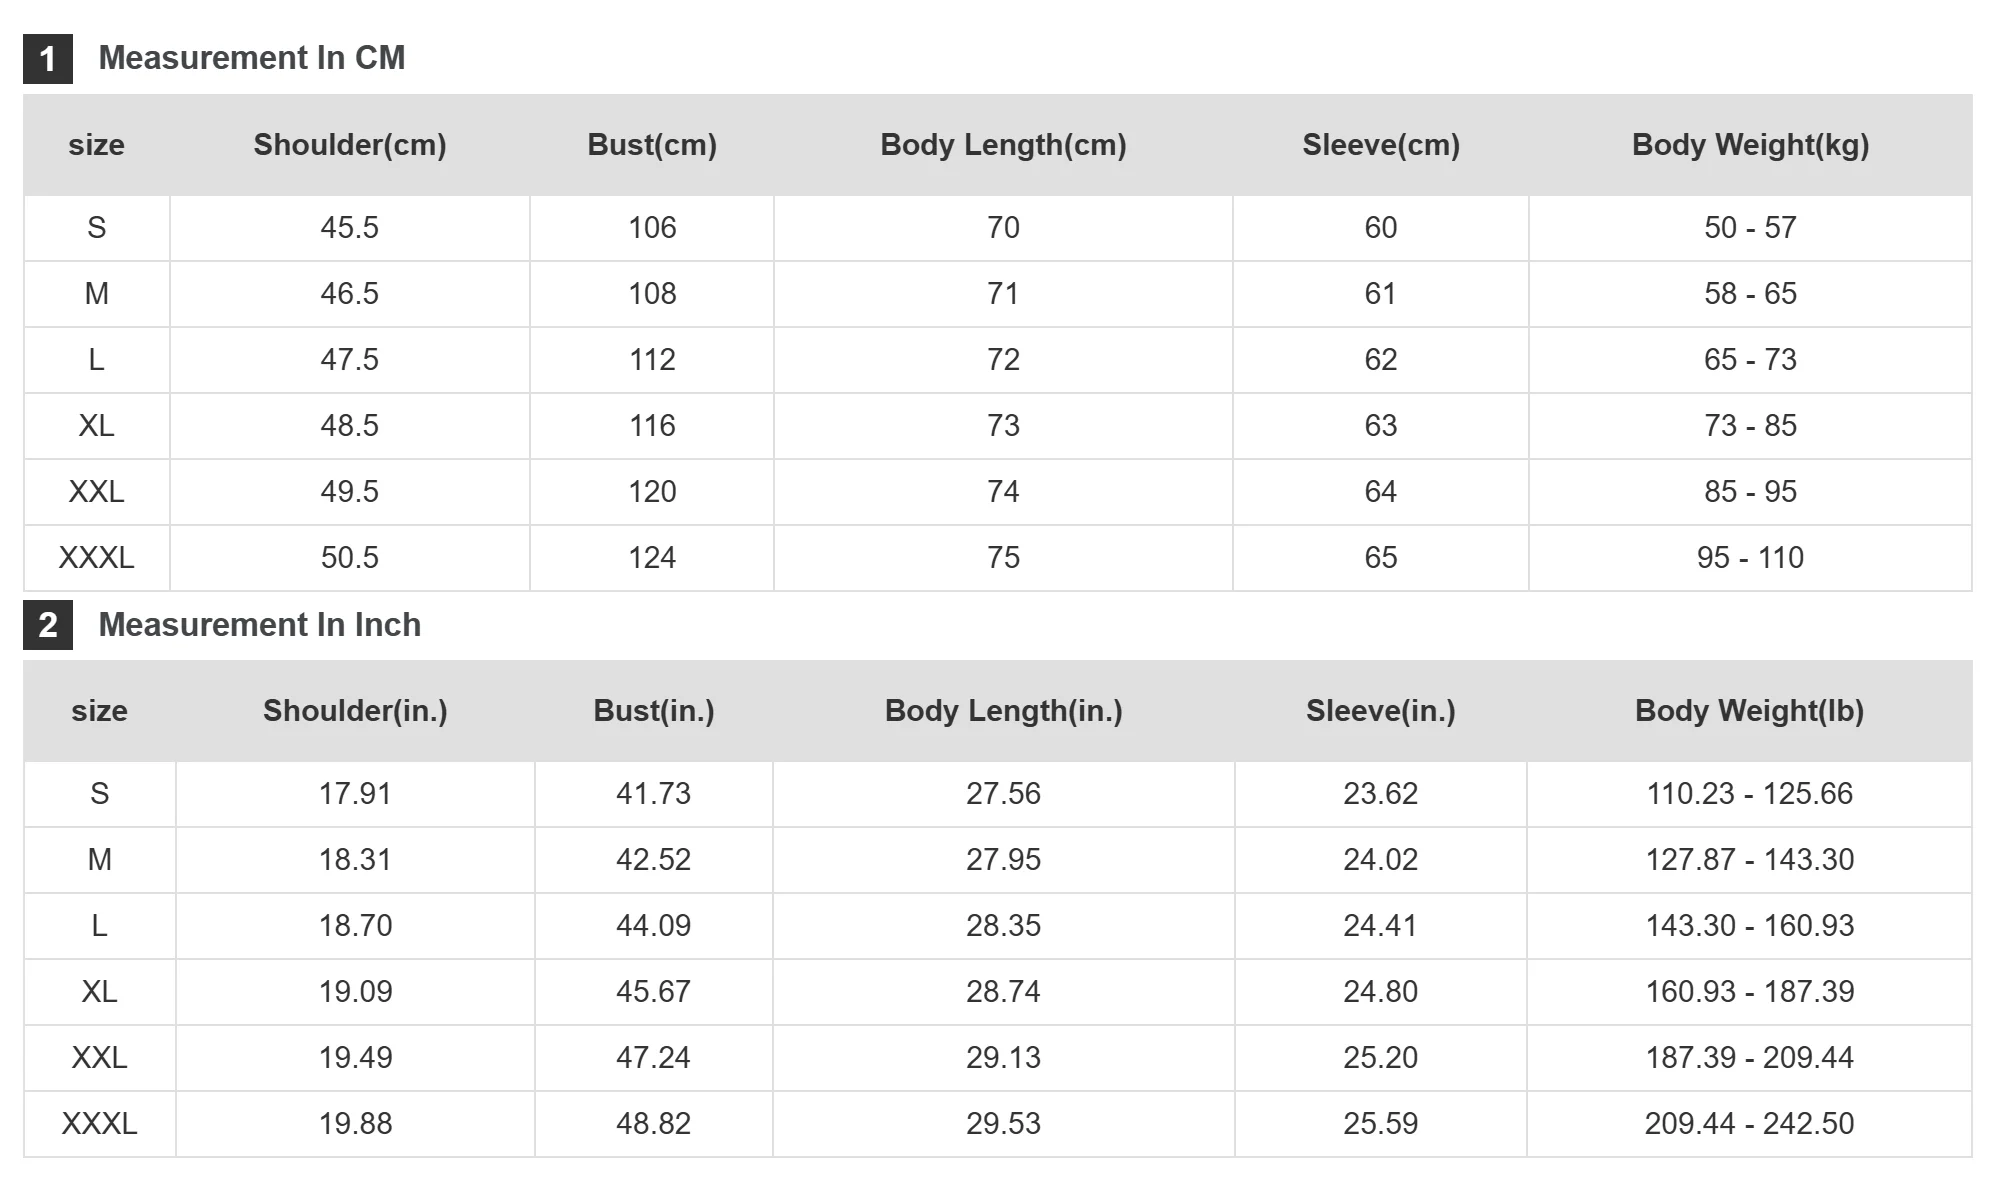
Task: Click the Bust(cm) column header
Action: (x=652, y=145)
